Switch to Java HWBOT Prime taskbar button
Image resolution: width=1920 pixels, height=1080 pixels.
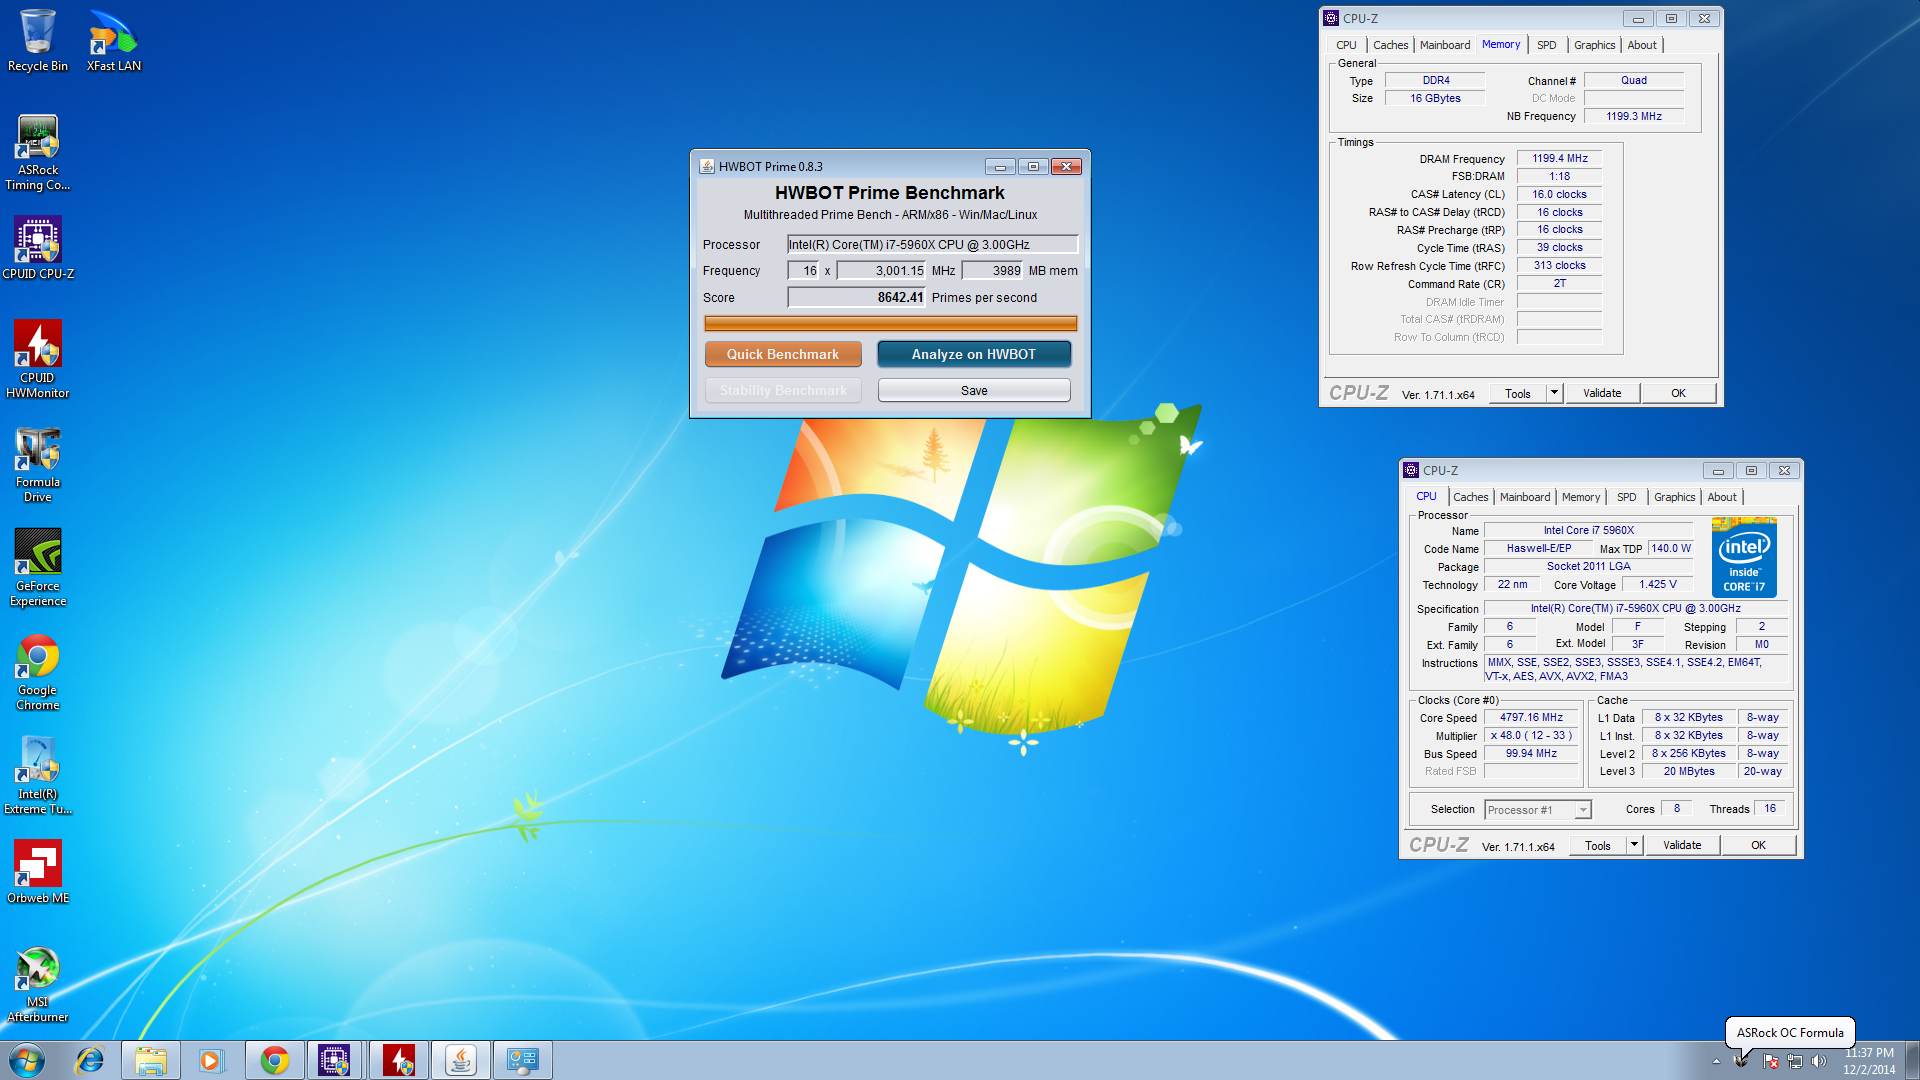click(x=461, y=1060)
